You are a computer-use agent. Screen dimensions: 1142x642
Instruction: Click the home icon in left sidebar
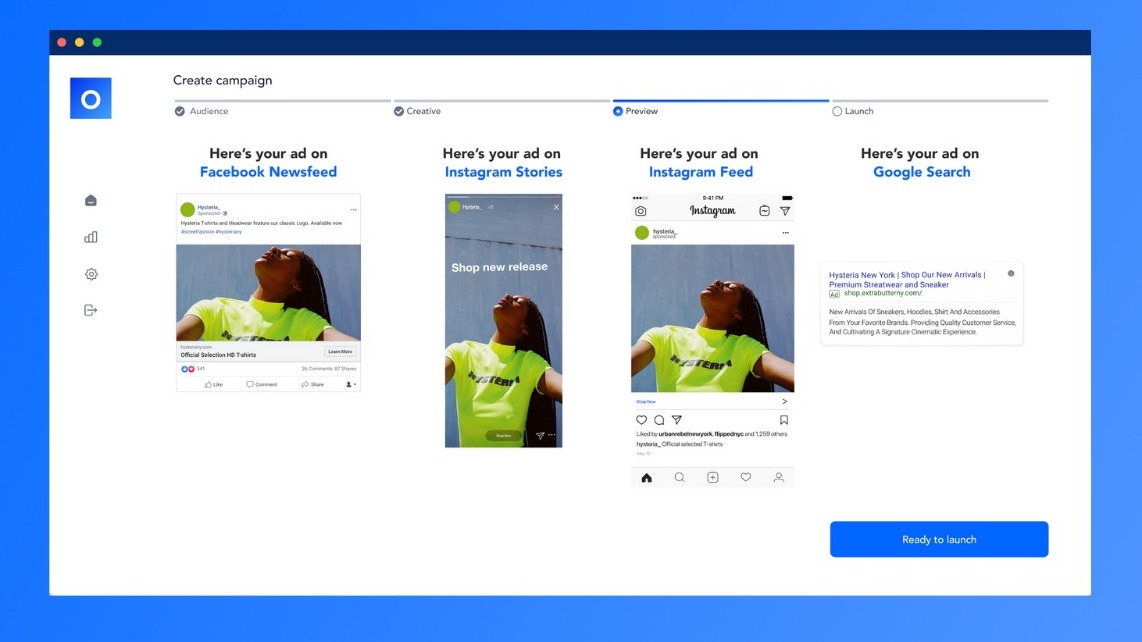(91, 201)
